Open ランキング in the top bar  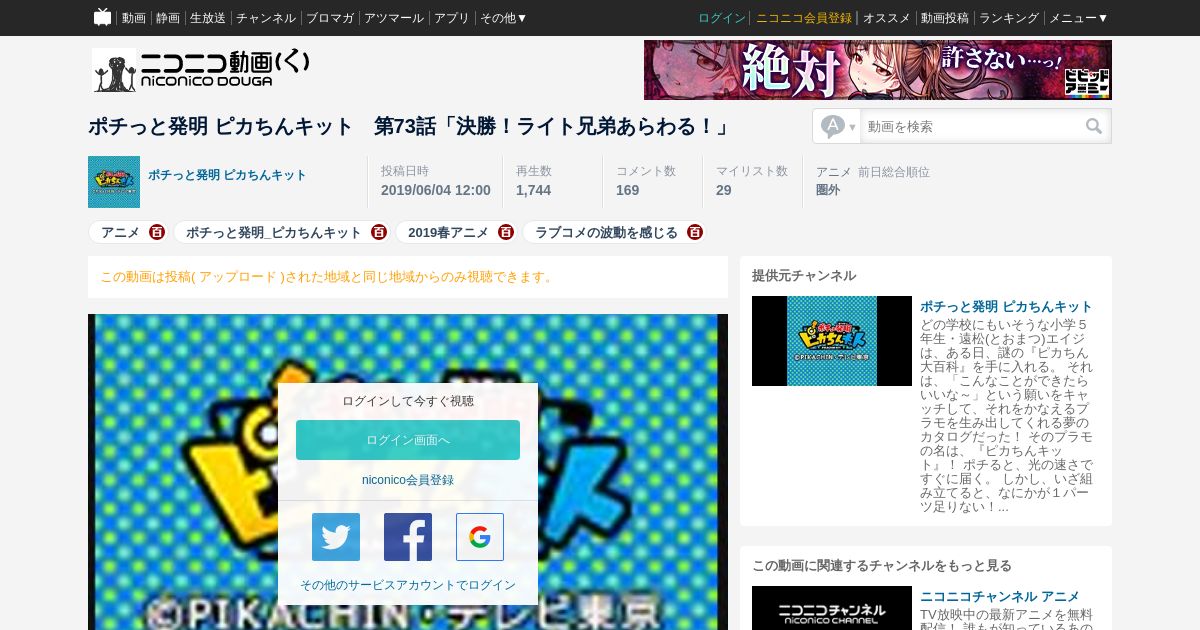[1009, 18]
